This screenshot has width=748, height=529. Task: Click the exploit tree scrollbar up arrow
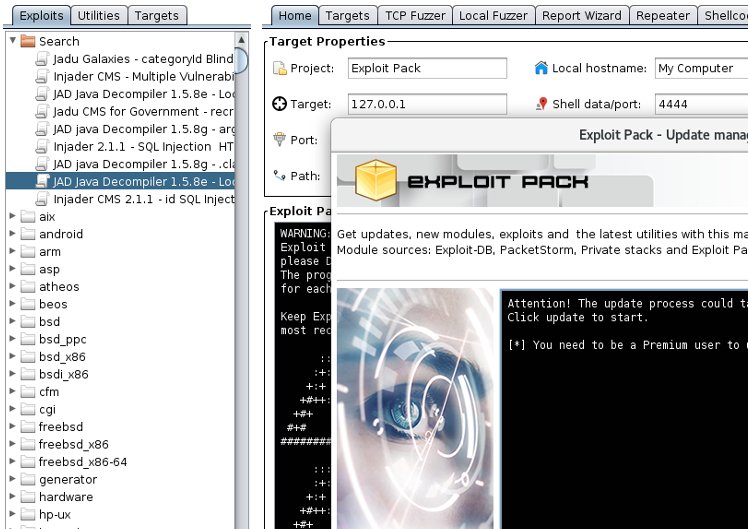(x=241, y=39)
